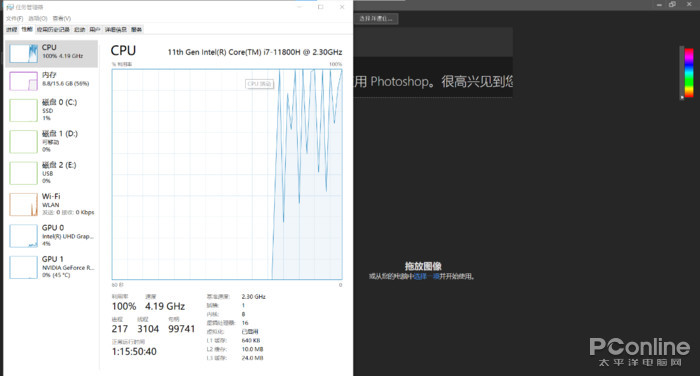Switch to the 启动 Startup tab

coord(79,29)
